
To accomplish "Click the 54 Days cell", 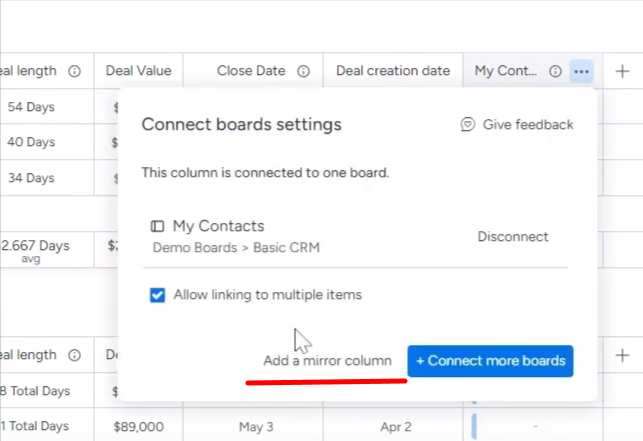I will 31,107.
